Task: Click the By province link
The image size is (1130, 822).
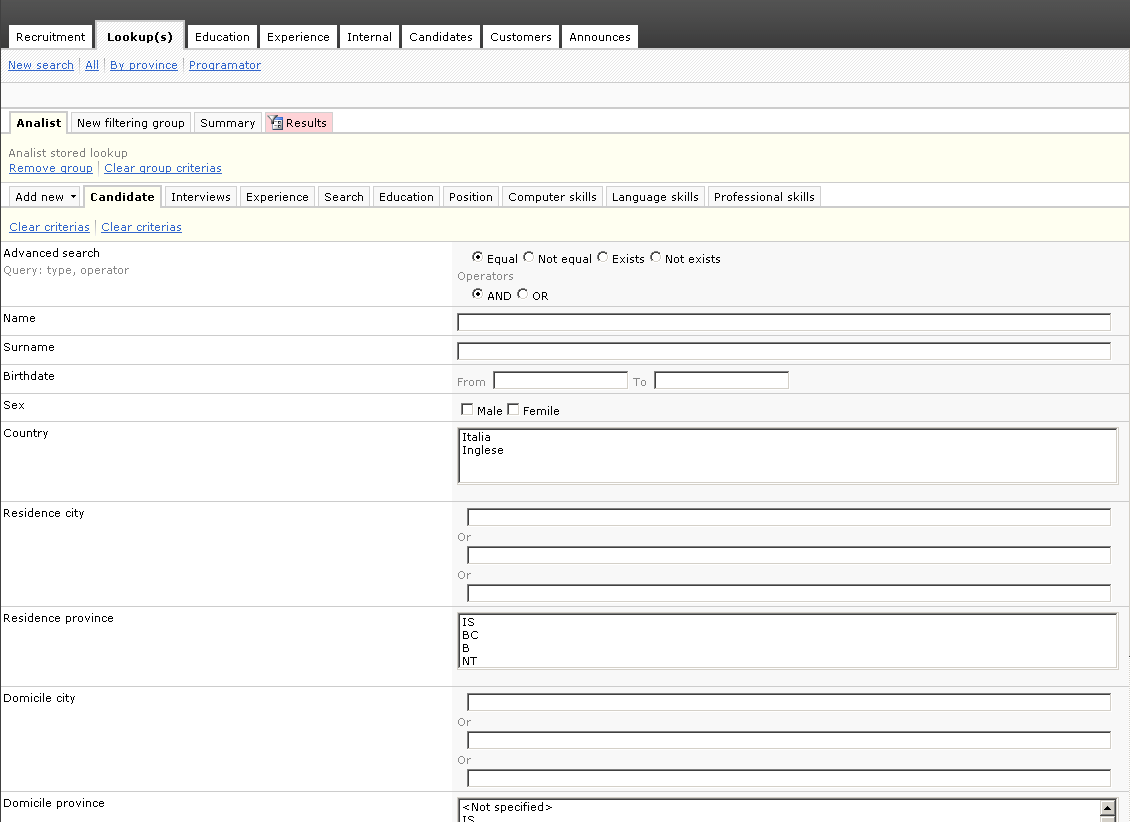Action: pos(143,65)
